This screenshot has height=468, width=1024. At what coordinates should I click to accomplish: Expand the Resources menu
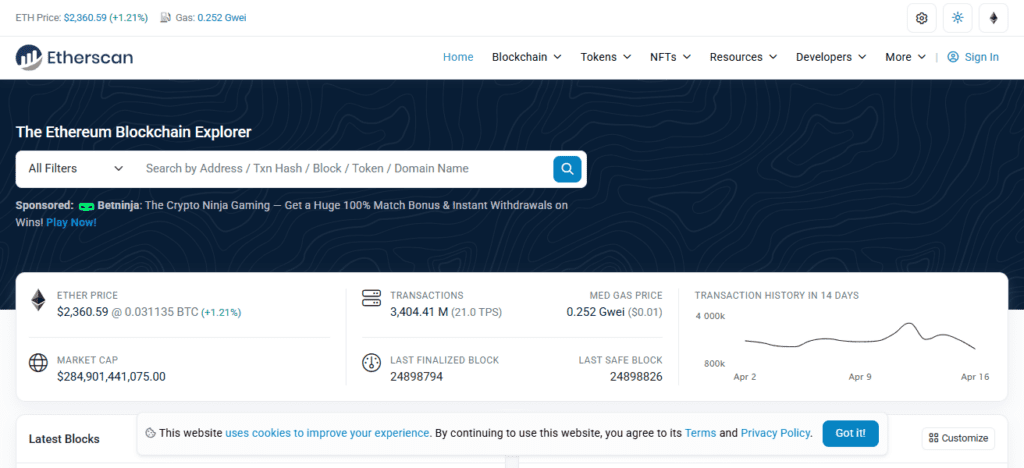click(743, 57)
